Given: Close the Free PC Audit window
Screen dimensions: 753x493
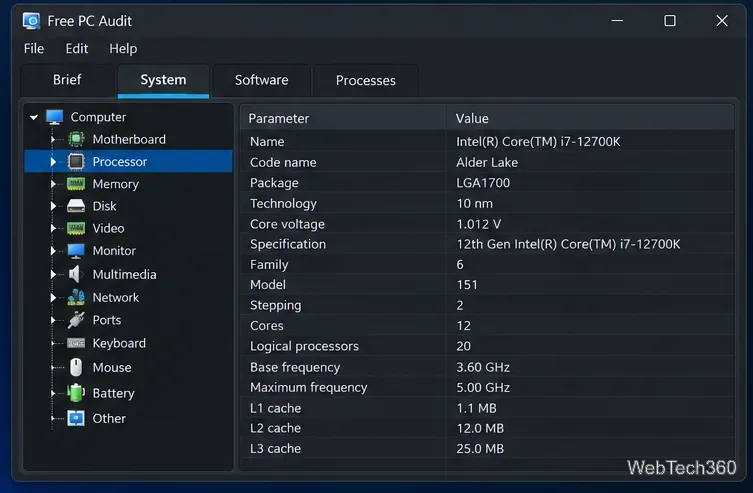Looking at the screenshot, I should tap(722, 21).
